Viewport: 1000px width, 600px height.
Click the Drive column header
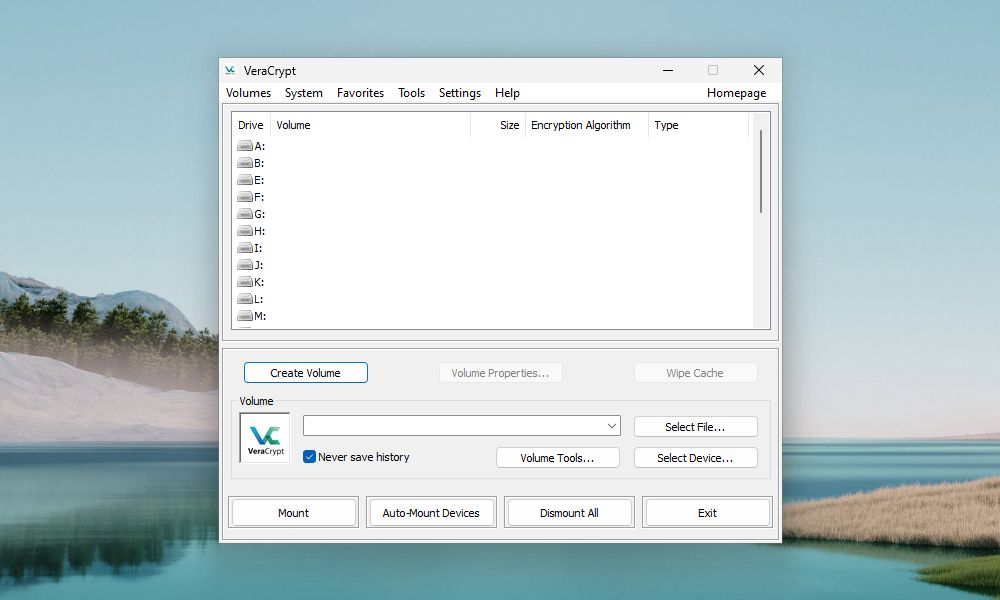(x=251, y=125)
